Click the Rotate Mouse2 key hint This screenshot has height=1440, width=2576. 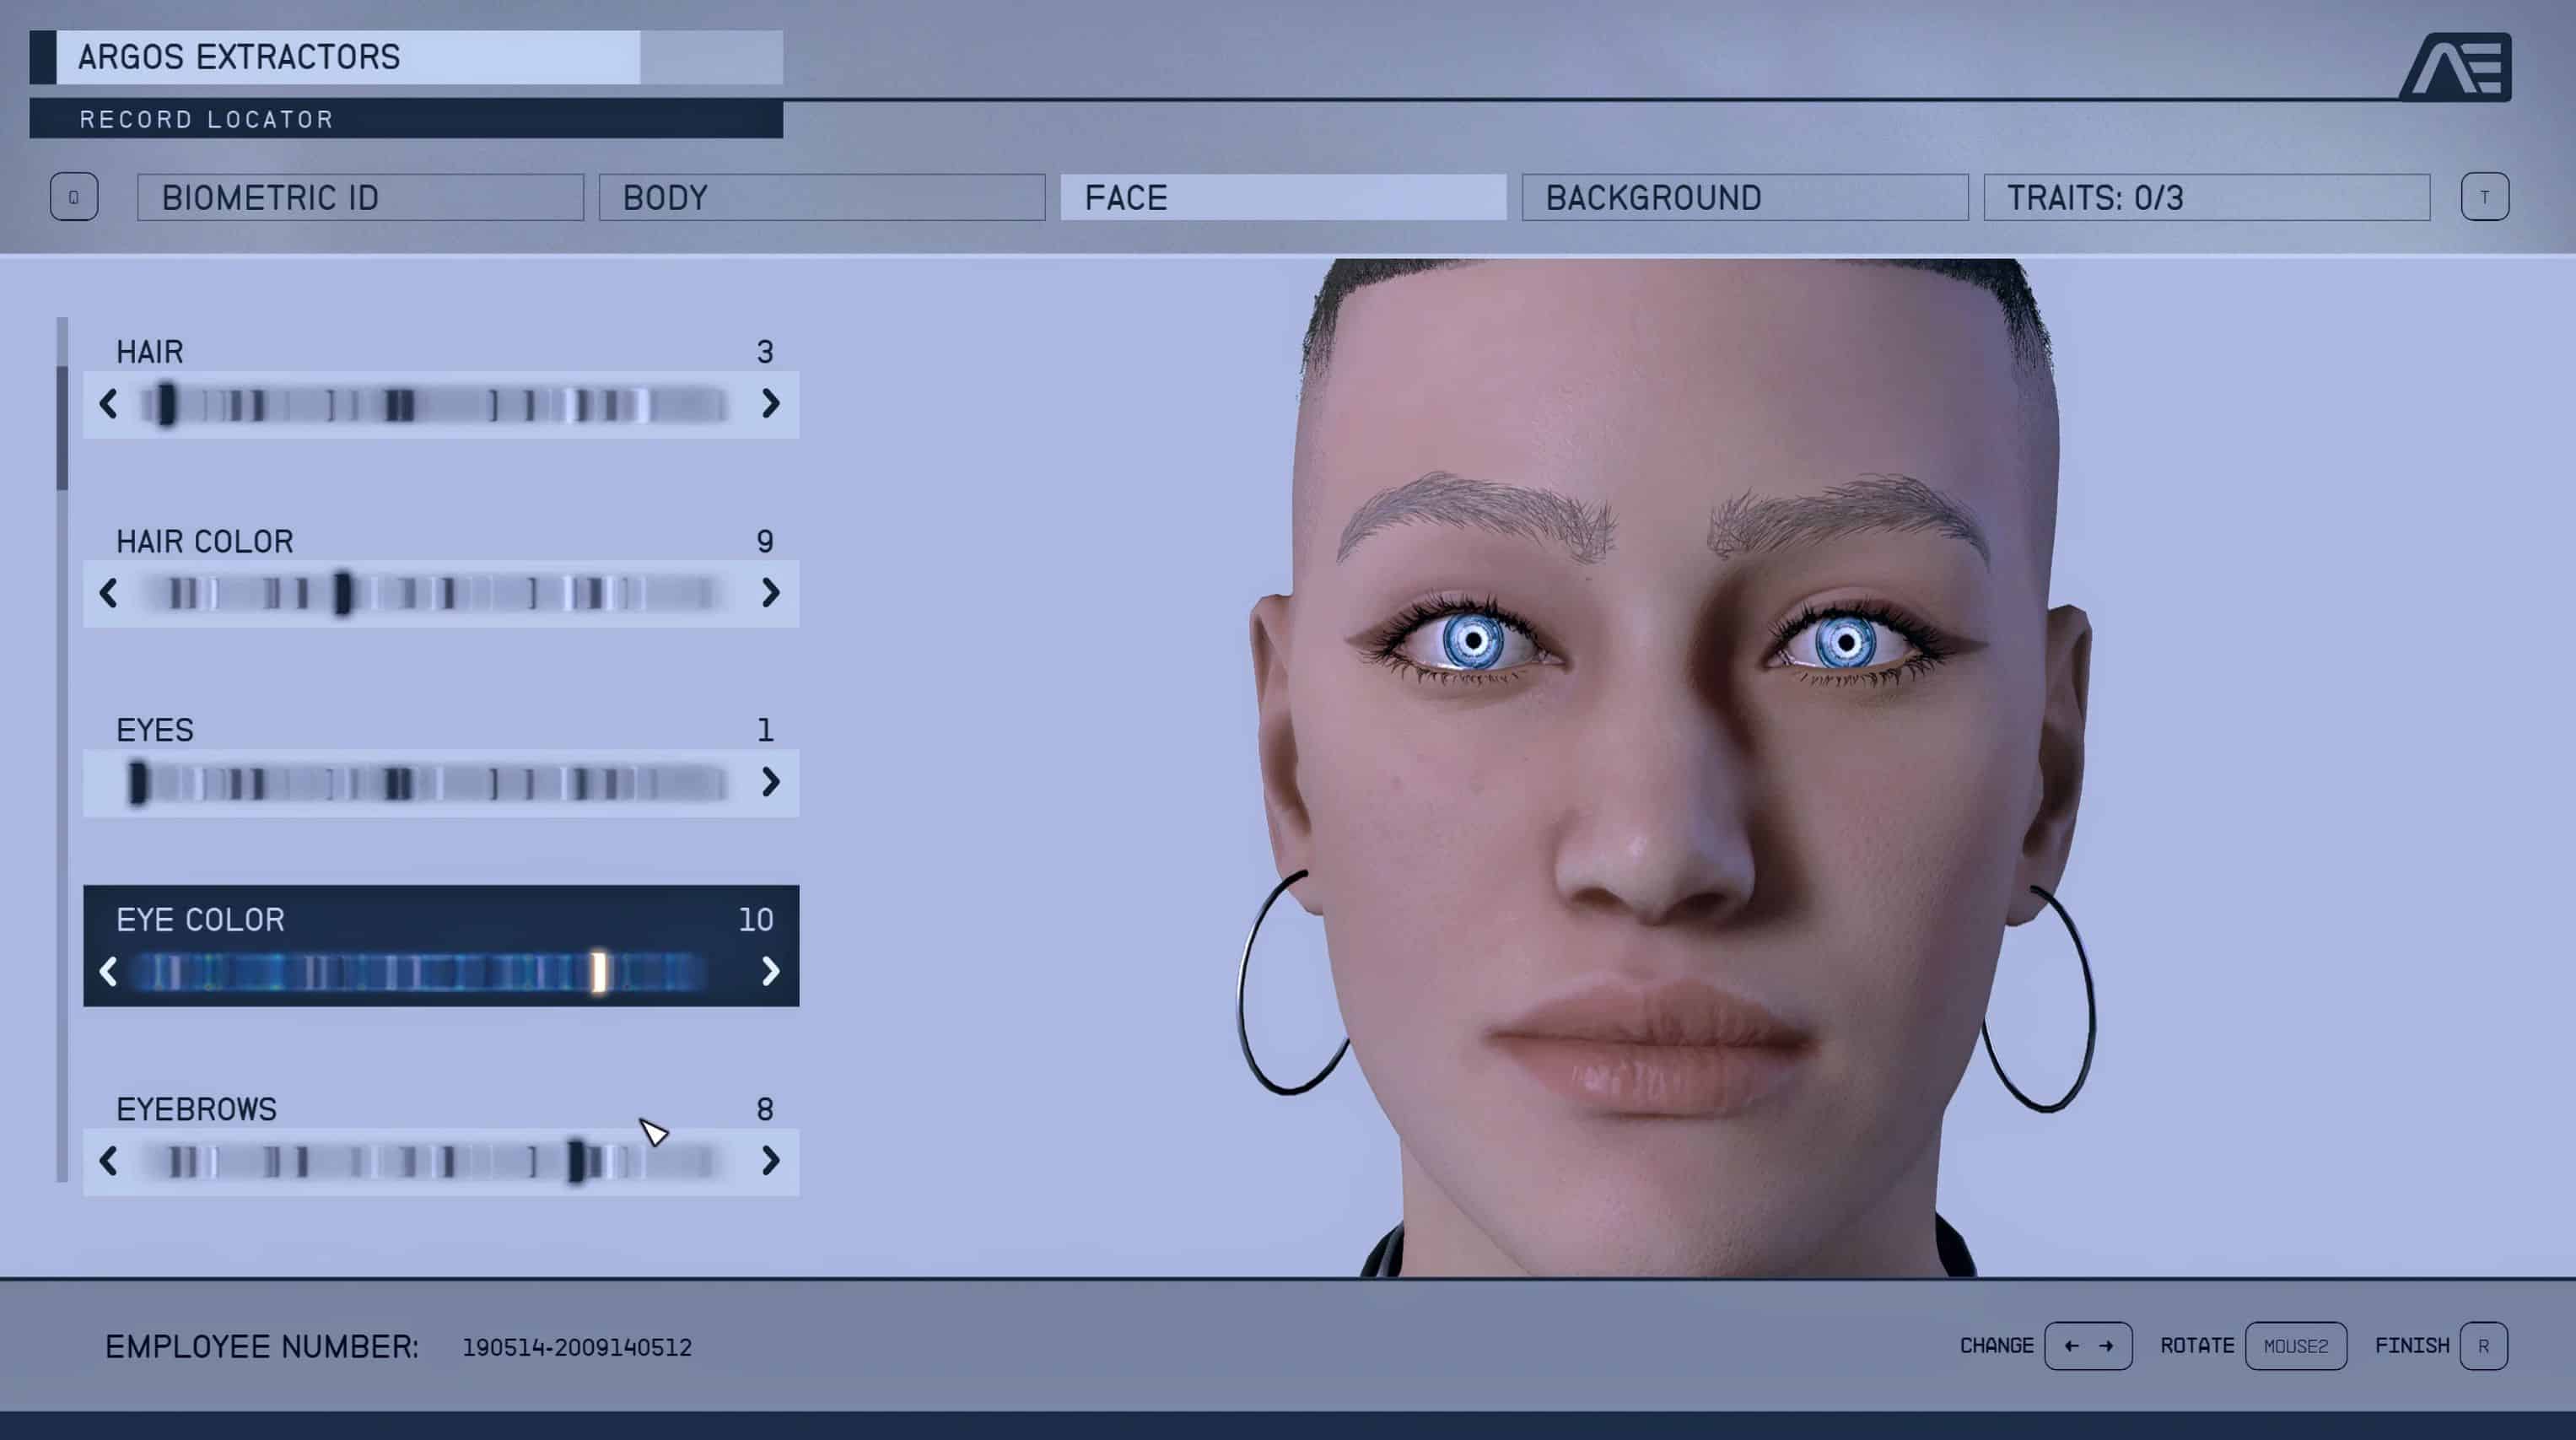pyautogui.click(x=2295, y=1346)
